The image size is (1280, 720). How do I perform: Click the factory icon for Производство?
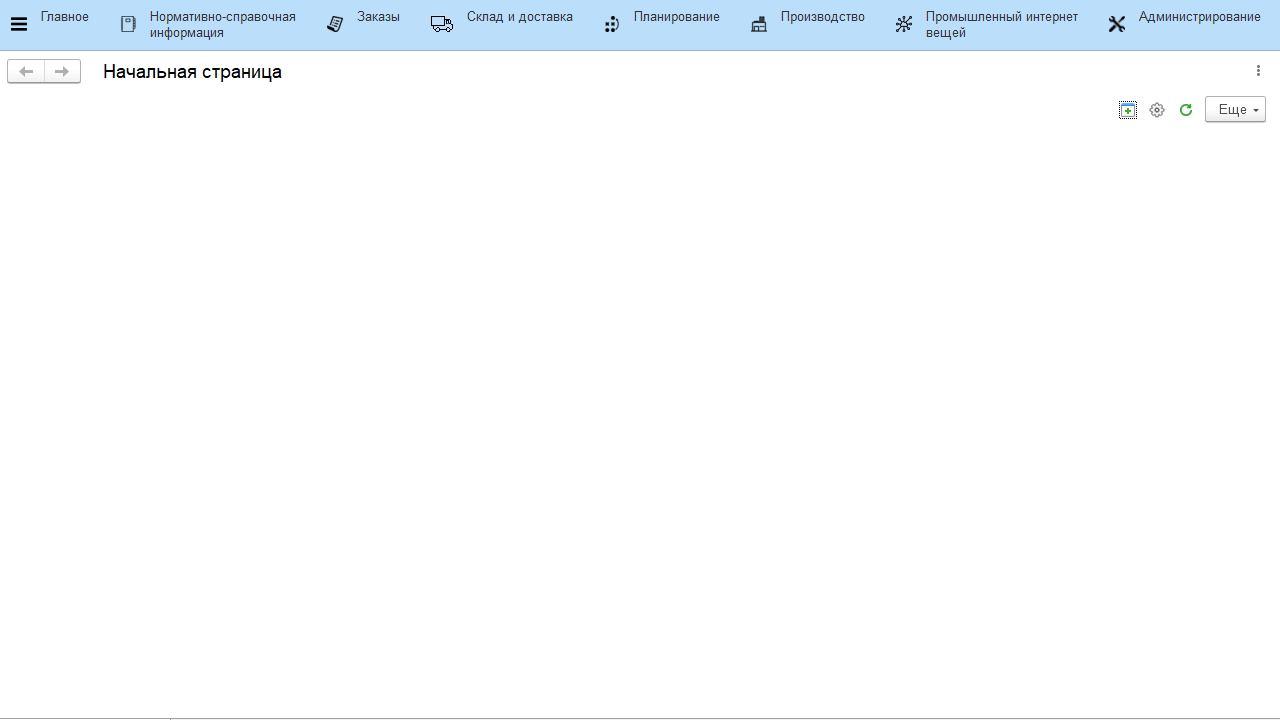[759, 24]
